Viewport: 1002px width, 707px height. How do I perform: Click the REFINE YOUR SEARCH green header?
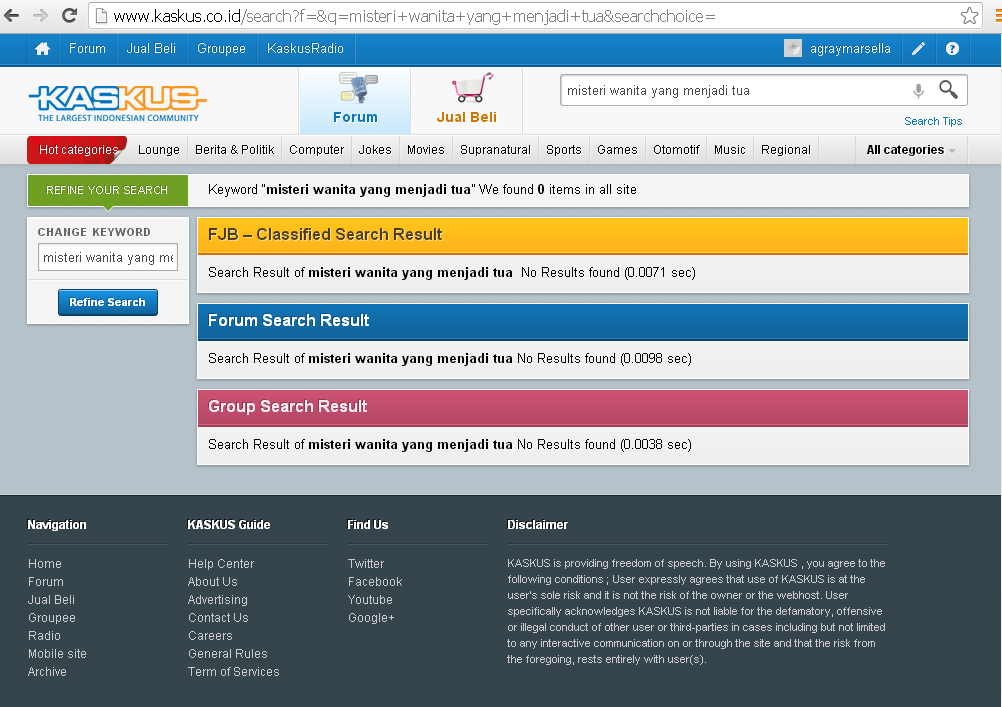107,190
